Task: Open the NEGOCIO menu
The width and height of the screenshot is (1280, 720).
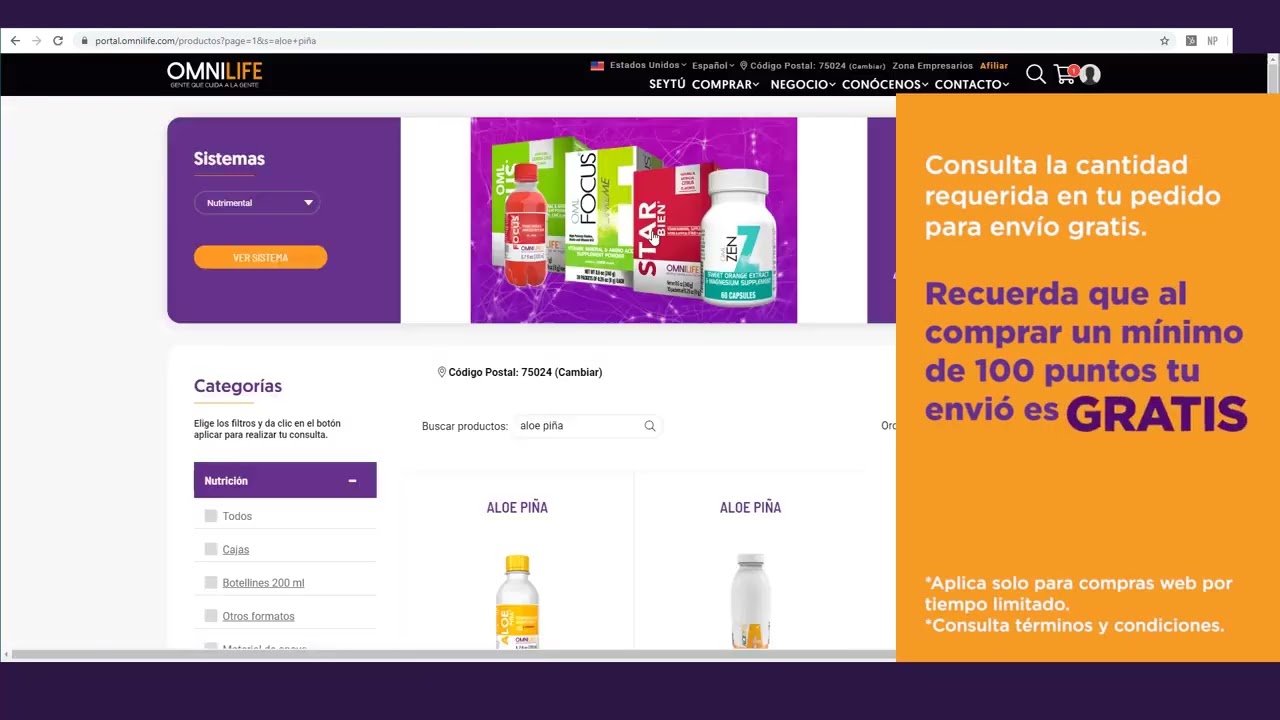Action: [x=803, y=85]
